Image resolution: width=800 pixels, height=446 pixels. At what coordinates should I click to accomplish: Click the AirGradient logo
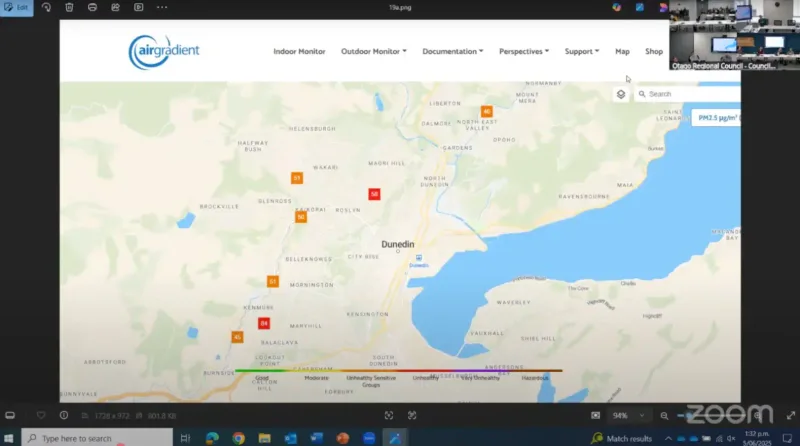pyautogui.click(x=164, y=51)
